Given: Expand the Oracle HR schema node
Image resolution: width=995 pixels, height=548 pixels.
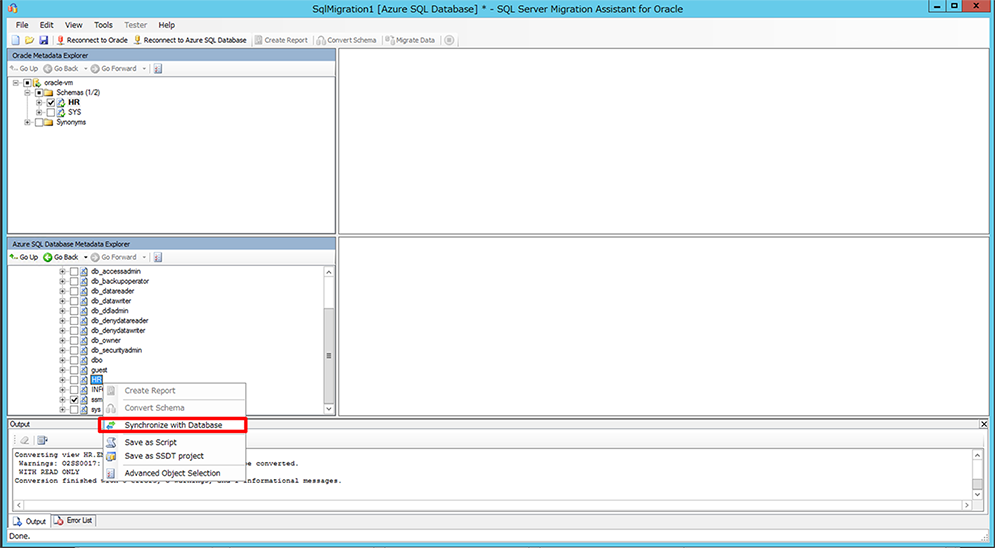Looking at the screenshot, I should click(39, 103).
